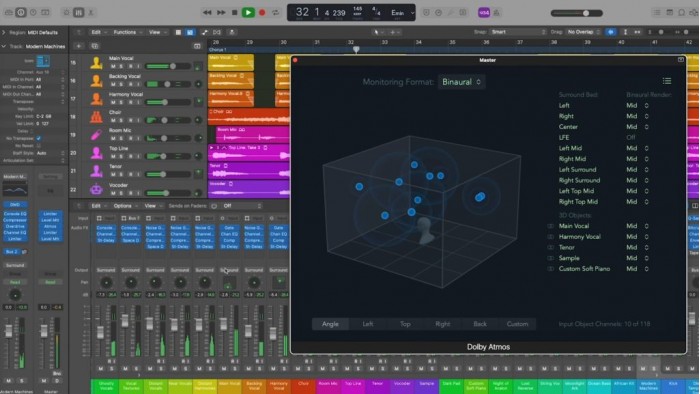
Task: Solo the Tenor track
Action: pos(121,175)
